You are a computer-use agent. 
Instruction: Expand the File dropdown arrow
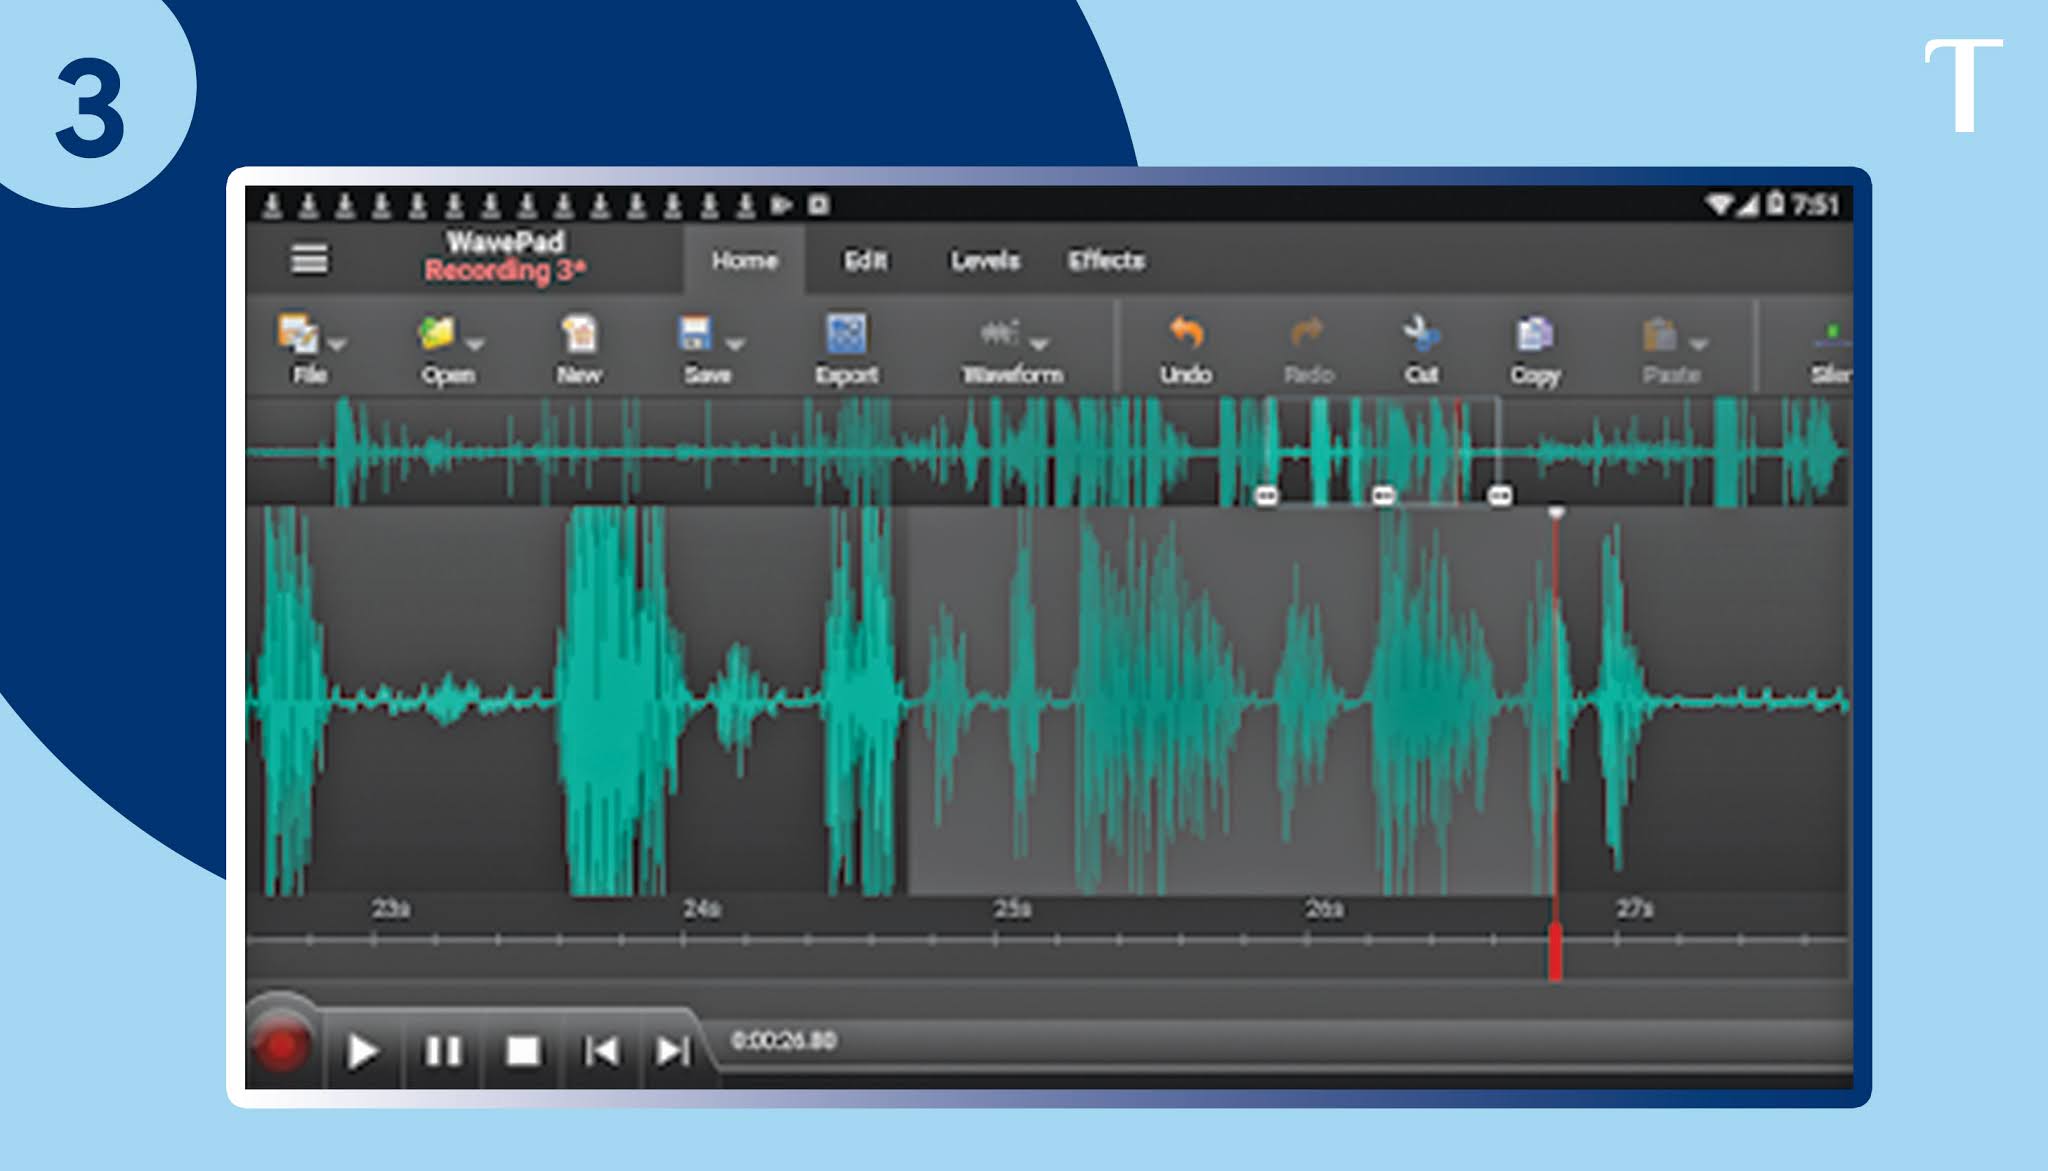pos(337,344)
